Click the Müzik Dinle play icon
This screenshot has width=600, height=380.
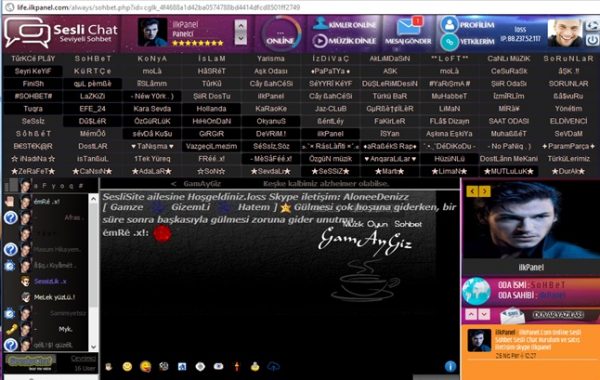(320, 41)
